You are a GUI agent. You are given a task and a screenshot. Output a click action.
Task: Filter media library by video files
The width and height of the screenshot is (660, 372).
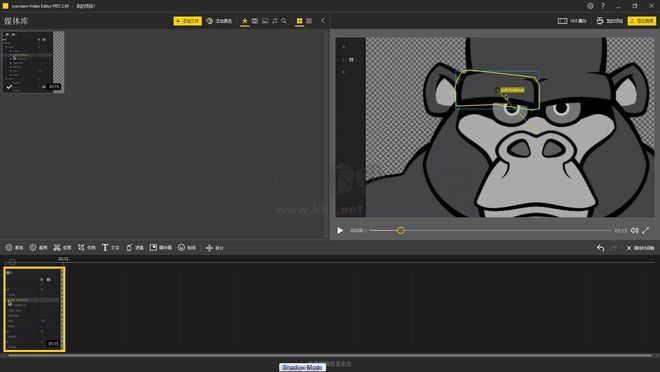point(255,21)
